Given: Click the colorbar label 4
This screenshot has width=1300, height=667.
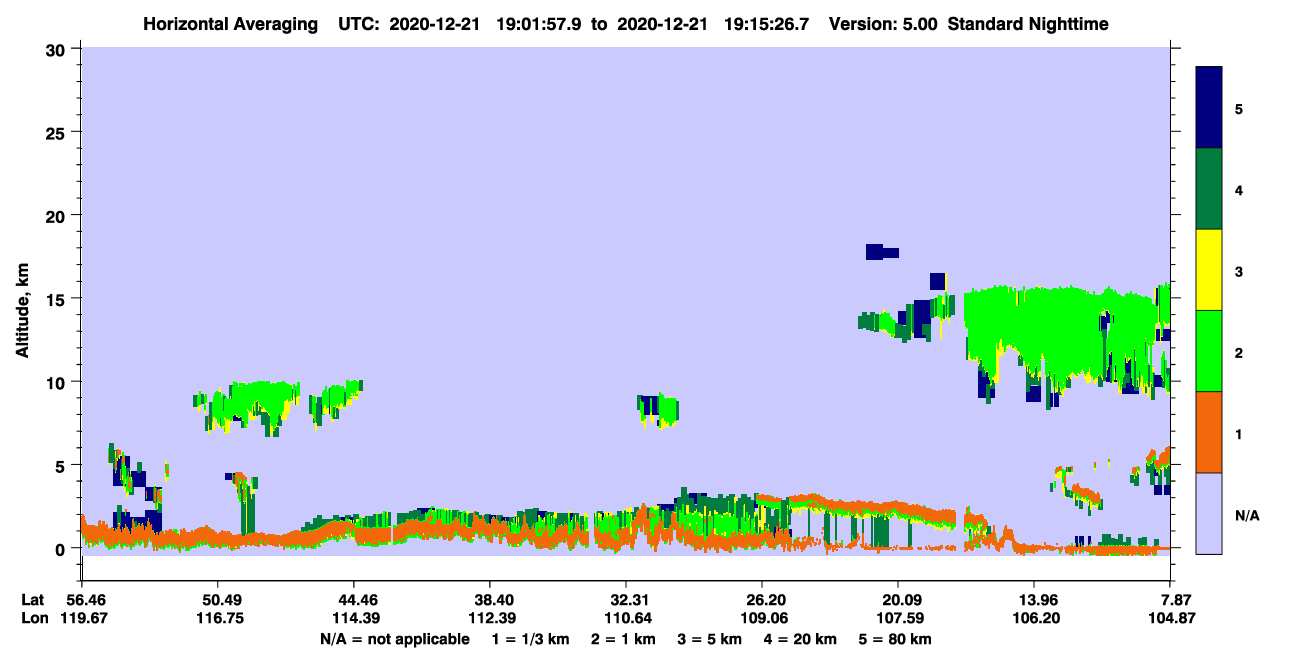Looking at the screenshot, I should pyautogui.click(x=1239, y=189).
